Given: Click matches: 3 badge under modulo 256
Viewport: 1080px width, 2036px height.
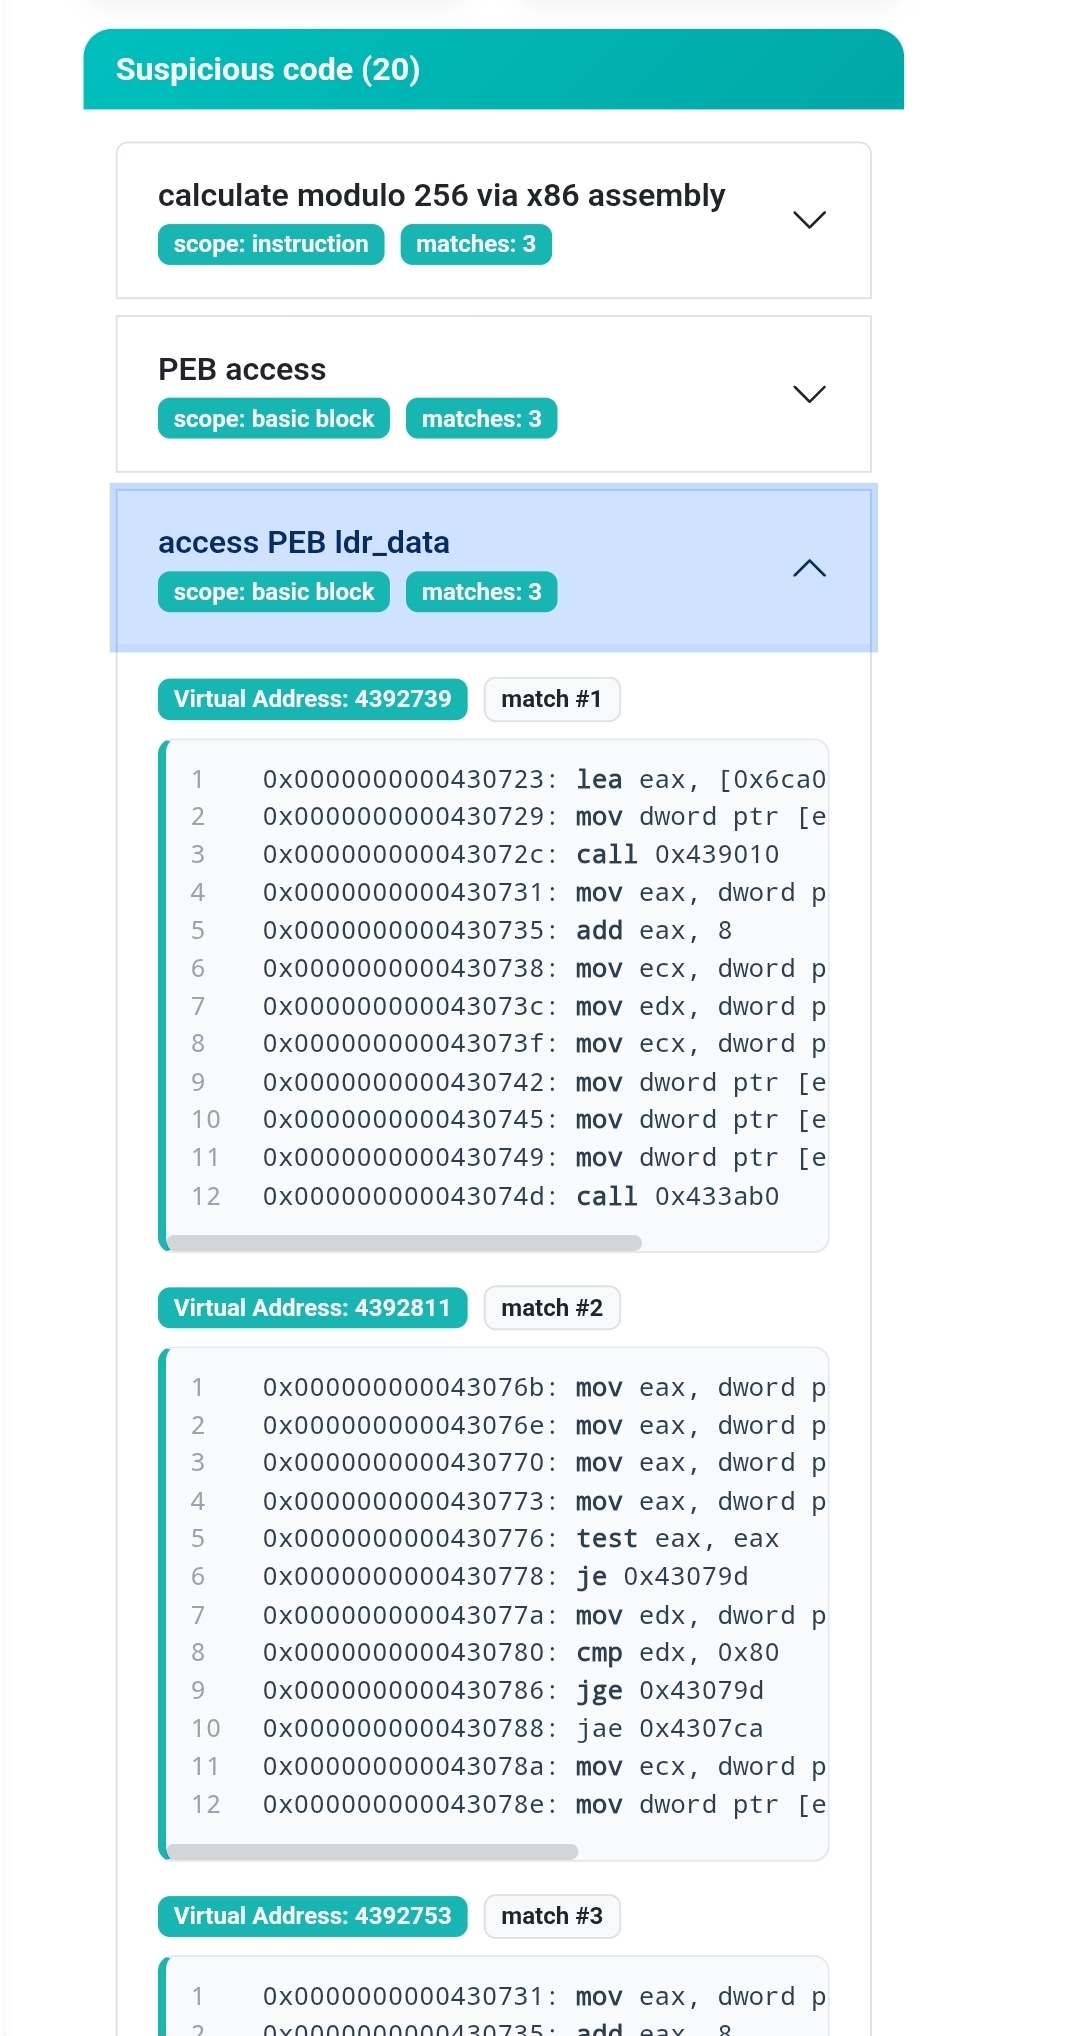Looking at the screenshot, I should tap(476, 244).
